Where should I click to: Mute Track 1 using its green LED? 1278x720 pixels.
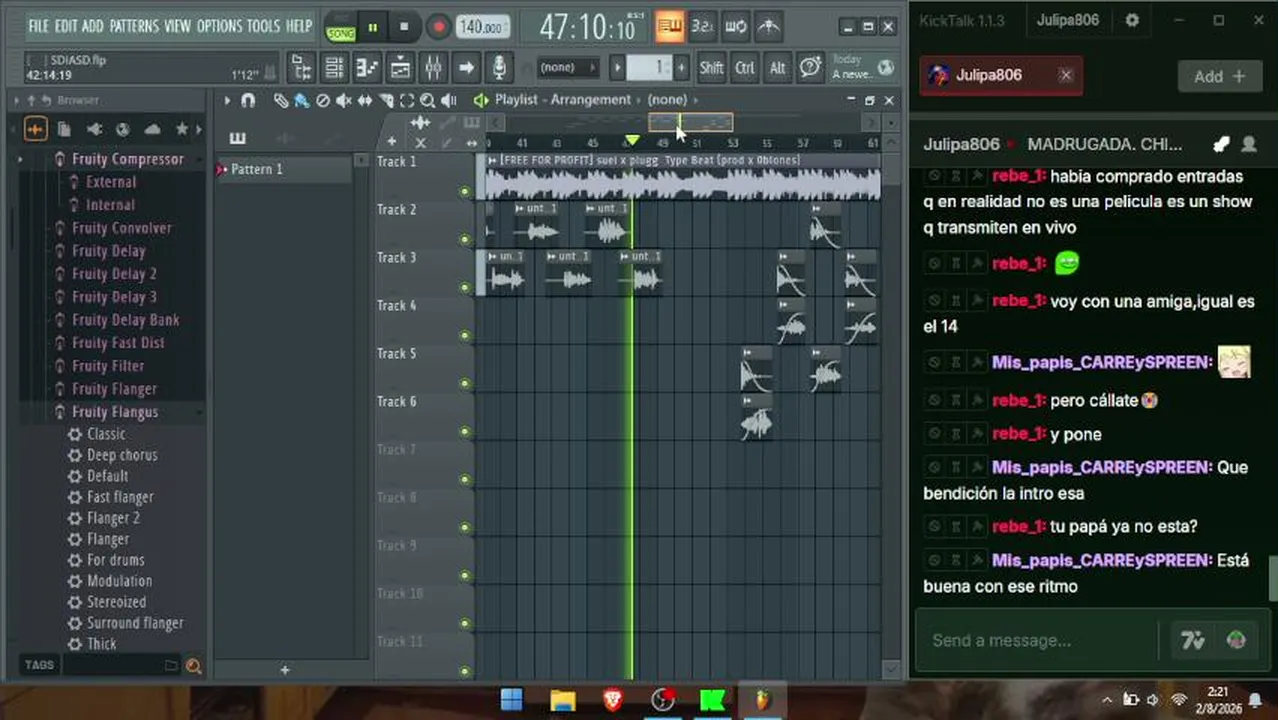pyautogui.click(x=464, y=191)
